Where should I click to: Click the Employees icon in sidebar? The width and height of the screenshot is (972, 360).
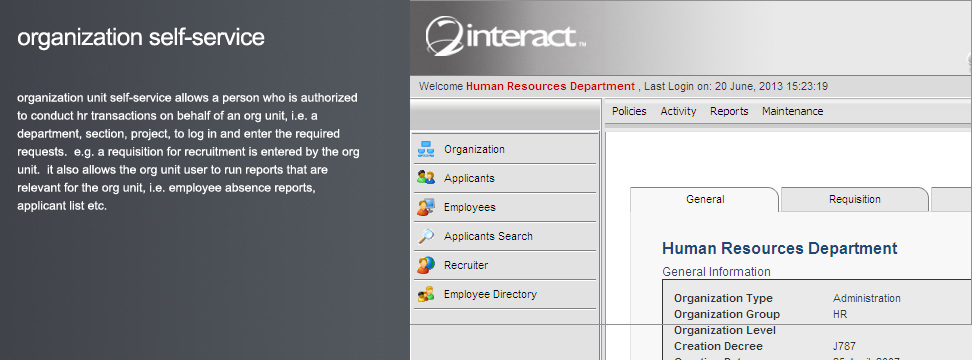pos(426,207)
